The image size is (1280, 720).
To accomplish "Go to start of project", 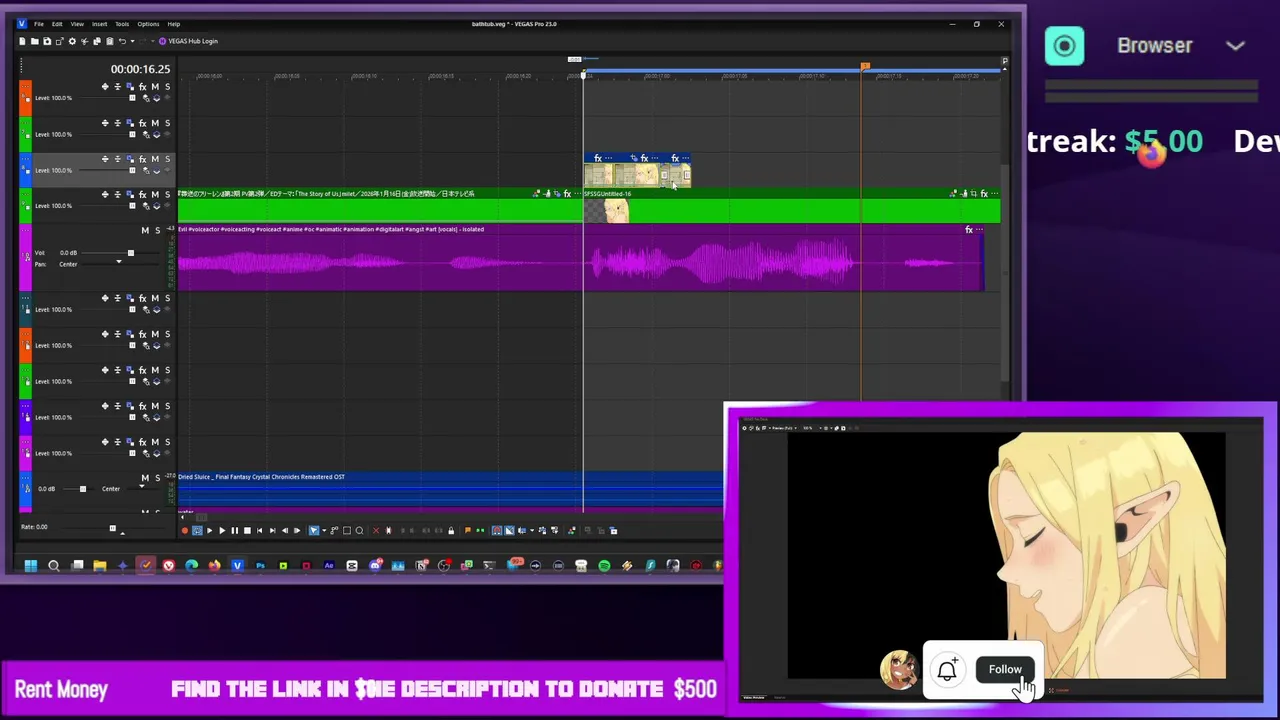I will coord(259,531).
